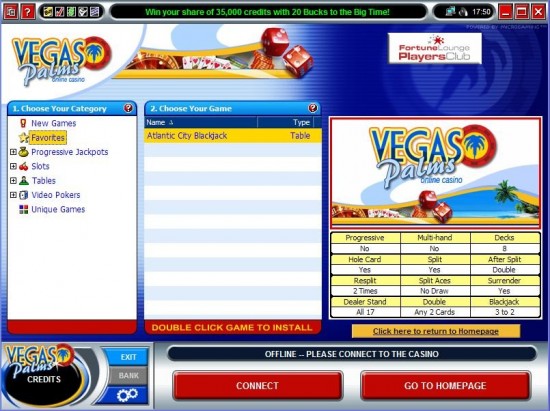The height and width of the screenshot is (411, 550).
Task: Click the scrolling promo message about 35,000 credits
Action: pyautogui.click(x=267, y=12)
